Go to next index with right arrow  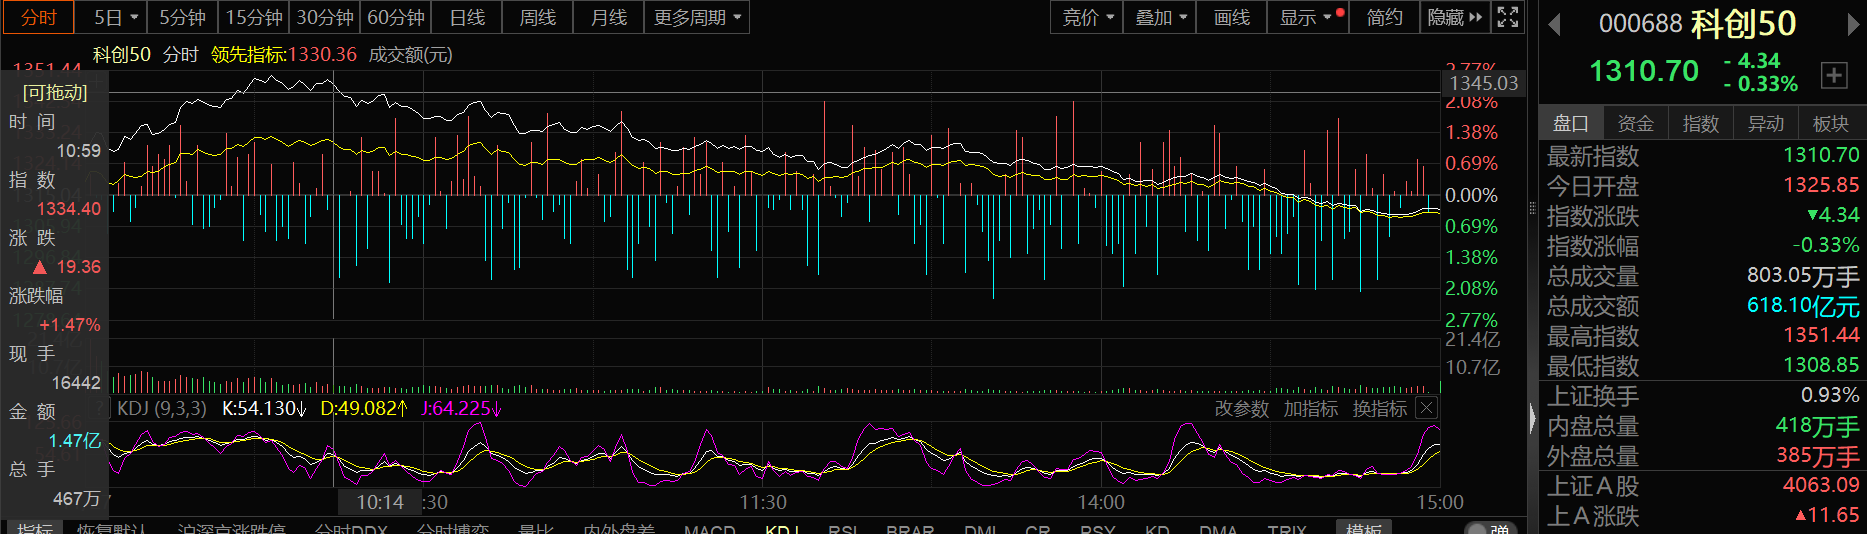(1852, 25)
